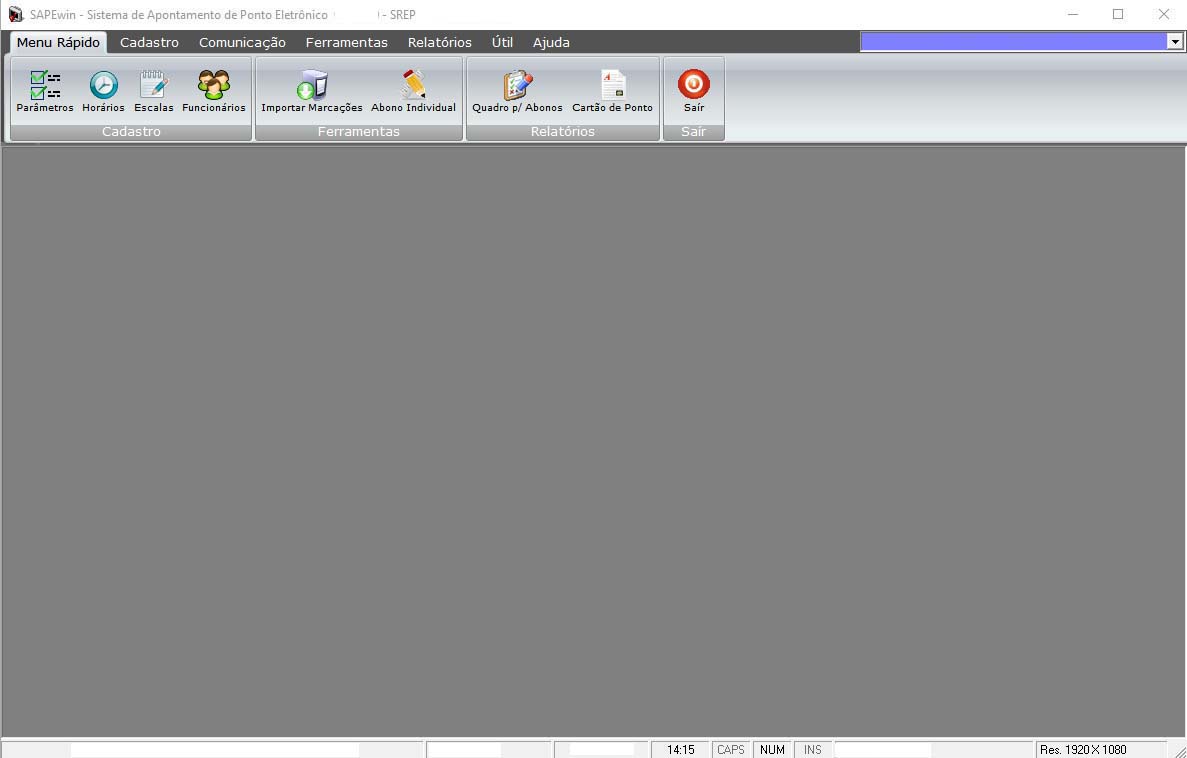
Task: Click the red Sair power icon
Action: 693,84
